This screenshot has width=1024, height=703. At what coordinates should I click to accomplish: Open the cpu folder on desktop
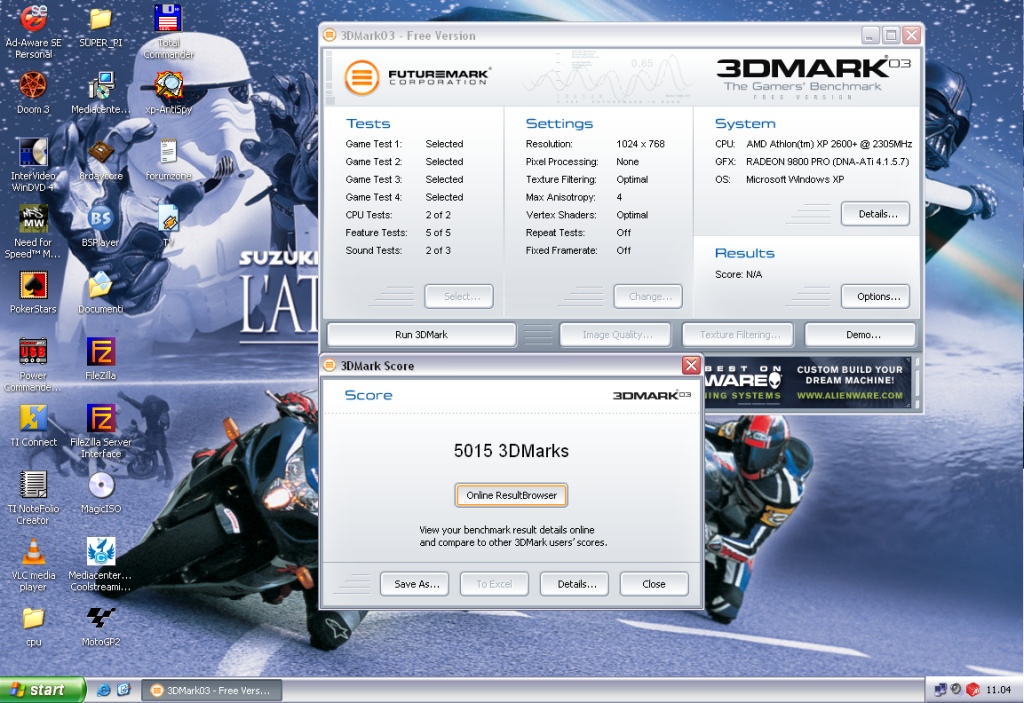point(33,619)
